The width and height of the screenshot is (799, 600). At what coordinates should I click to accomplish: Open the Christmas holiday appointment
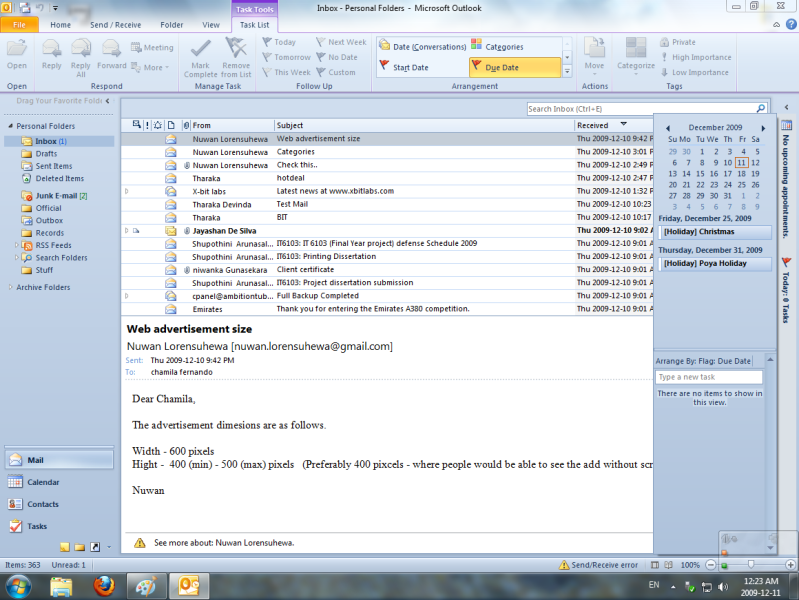(x=715, y=231)
